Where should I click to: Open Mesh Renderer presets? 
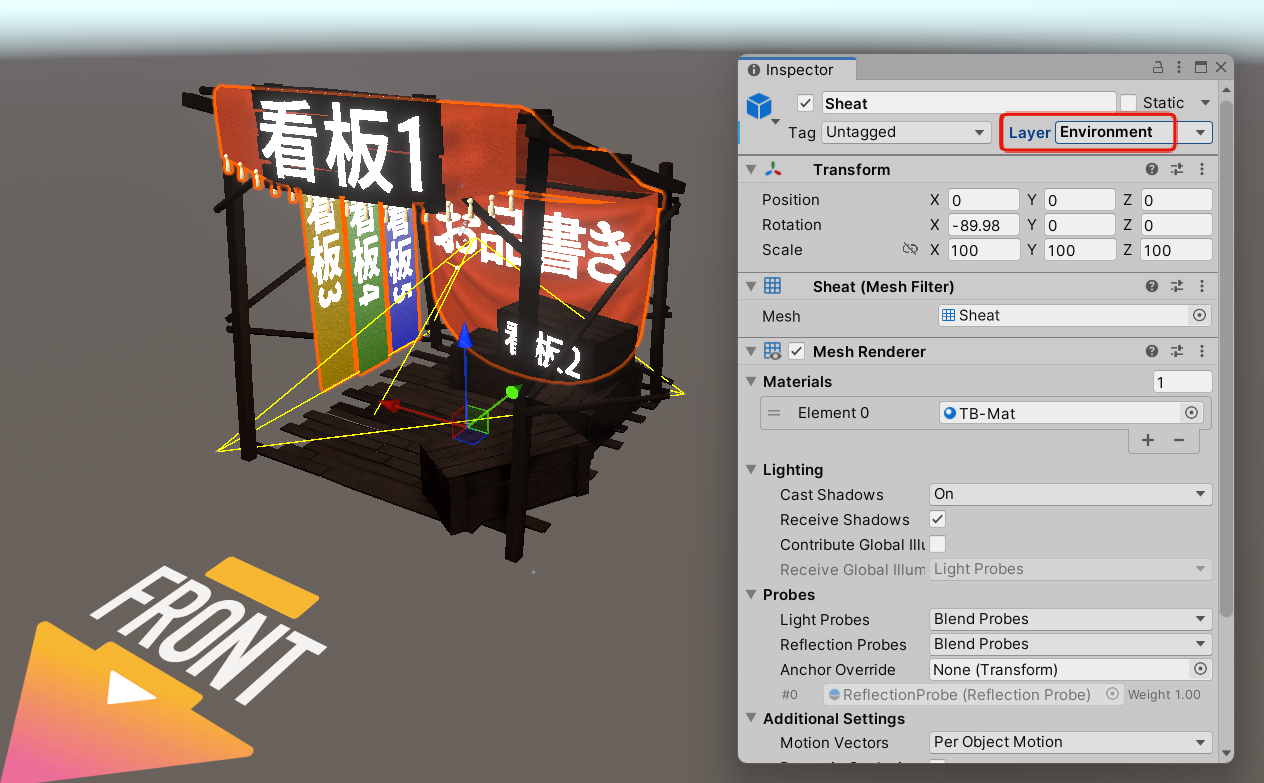point(1177,352)
